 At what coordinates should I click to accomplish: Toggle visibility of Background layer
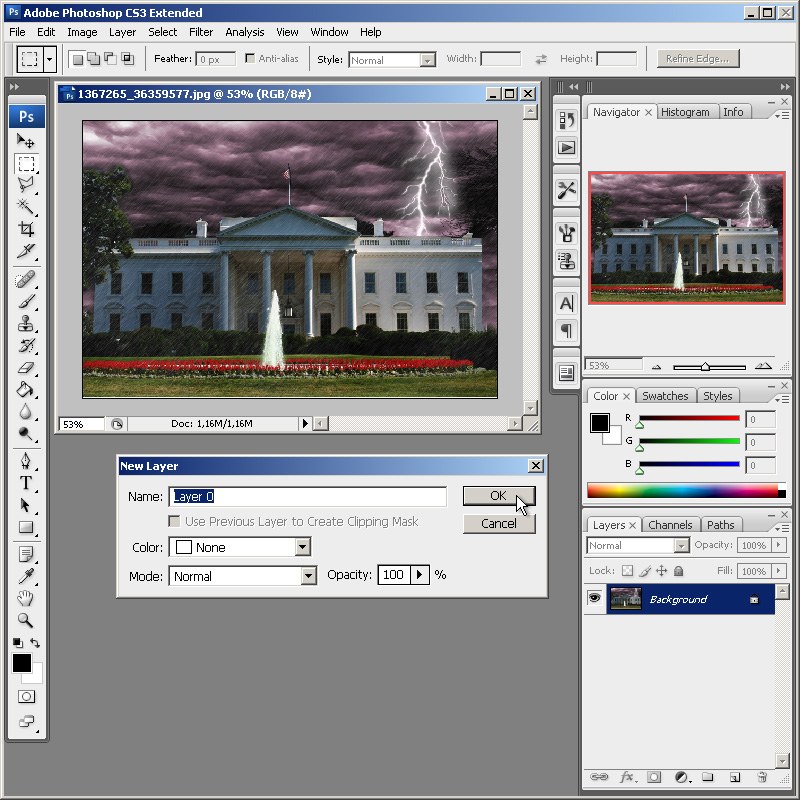594,597
